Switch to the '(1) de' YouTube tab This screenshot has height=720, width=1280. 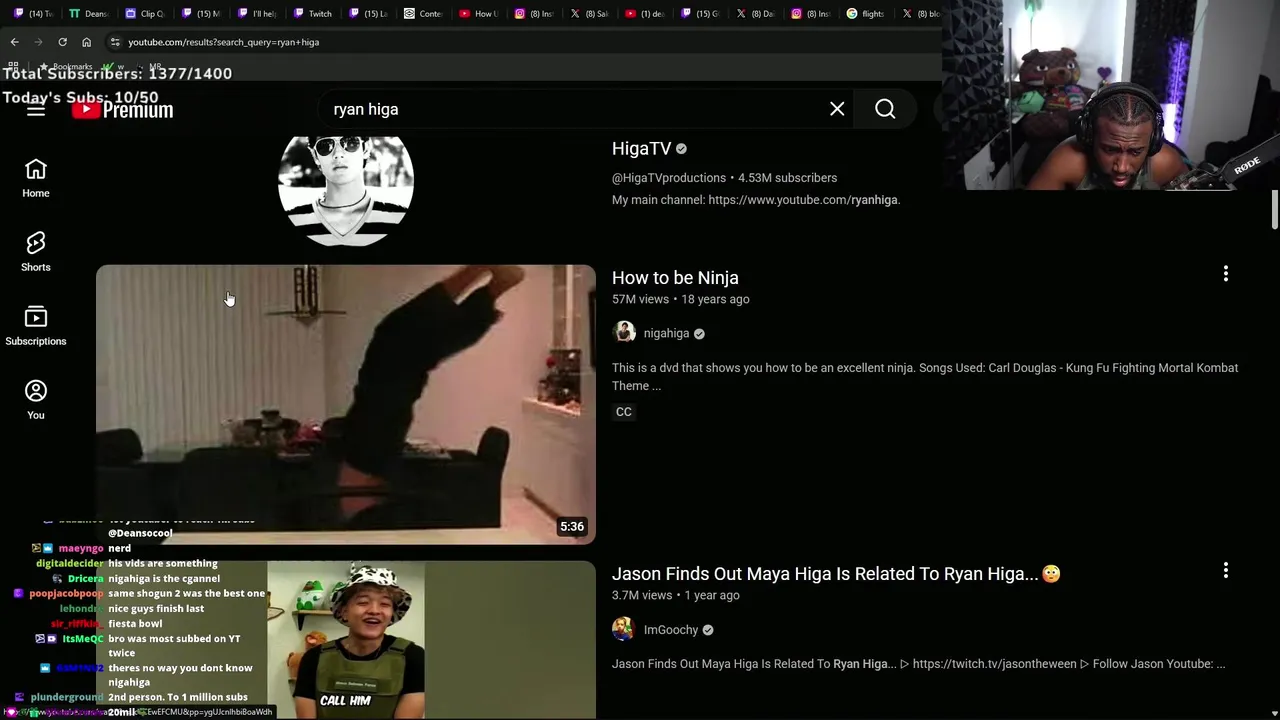tap(644, 14)
